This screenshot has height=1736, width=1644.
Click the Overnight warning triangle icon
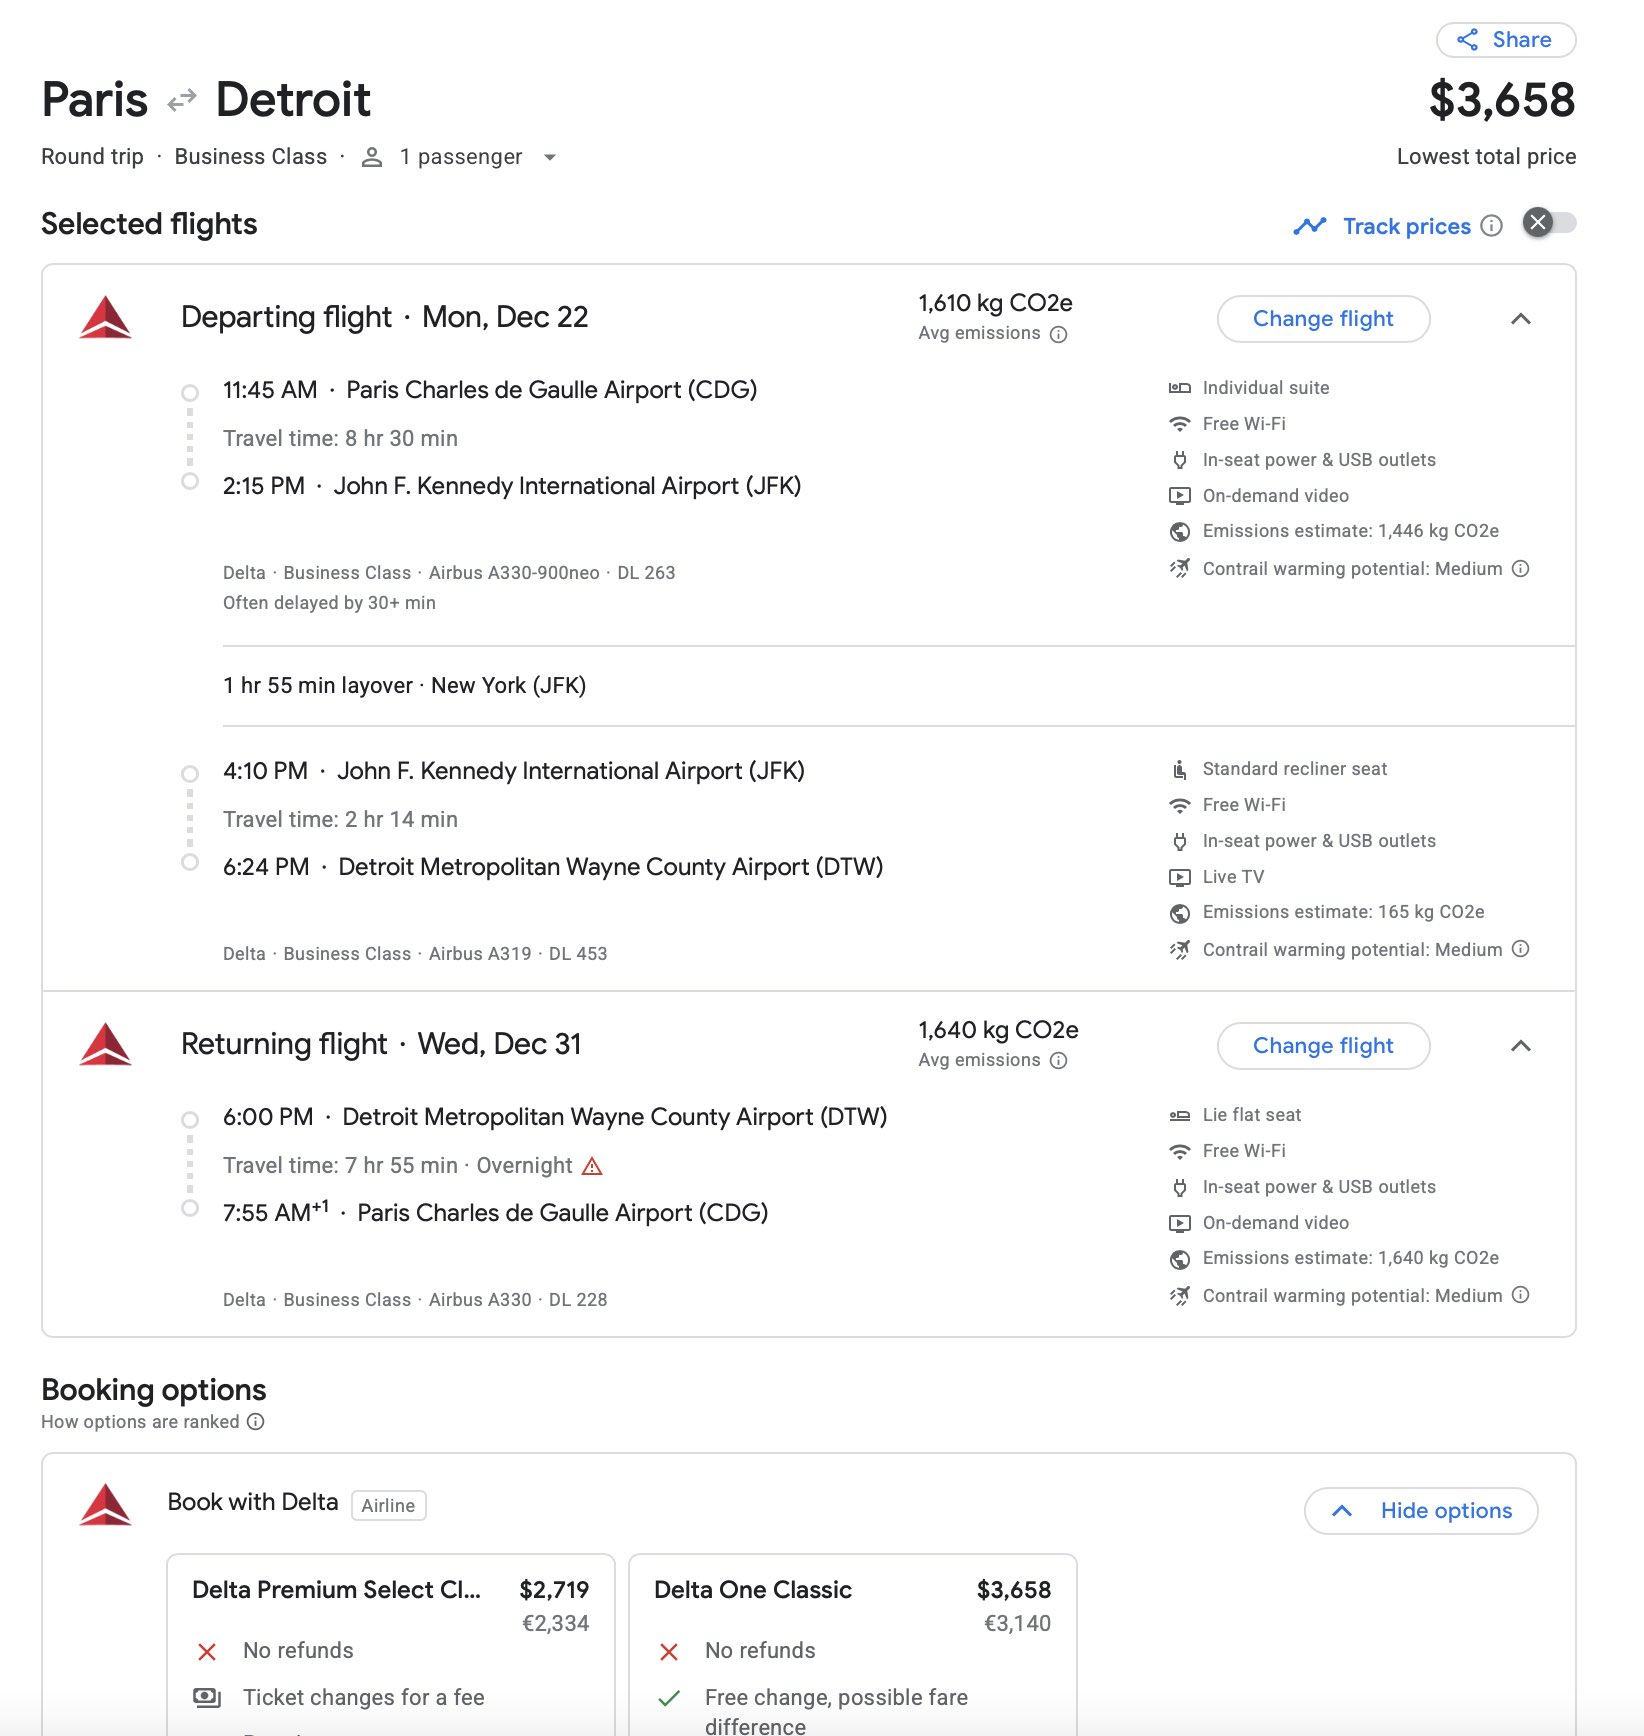(594, 1165)
